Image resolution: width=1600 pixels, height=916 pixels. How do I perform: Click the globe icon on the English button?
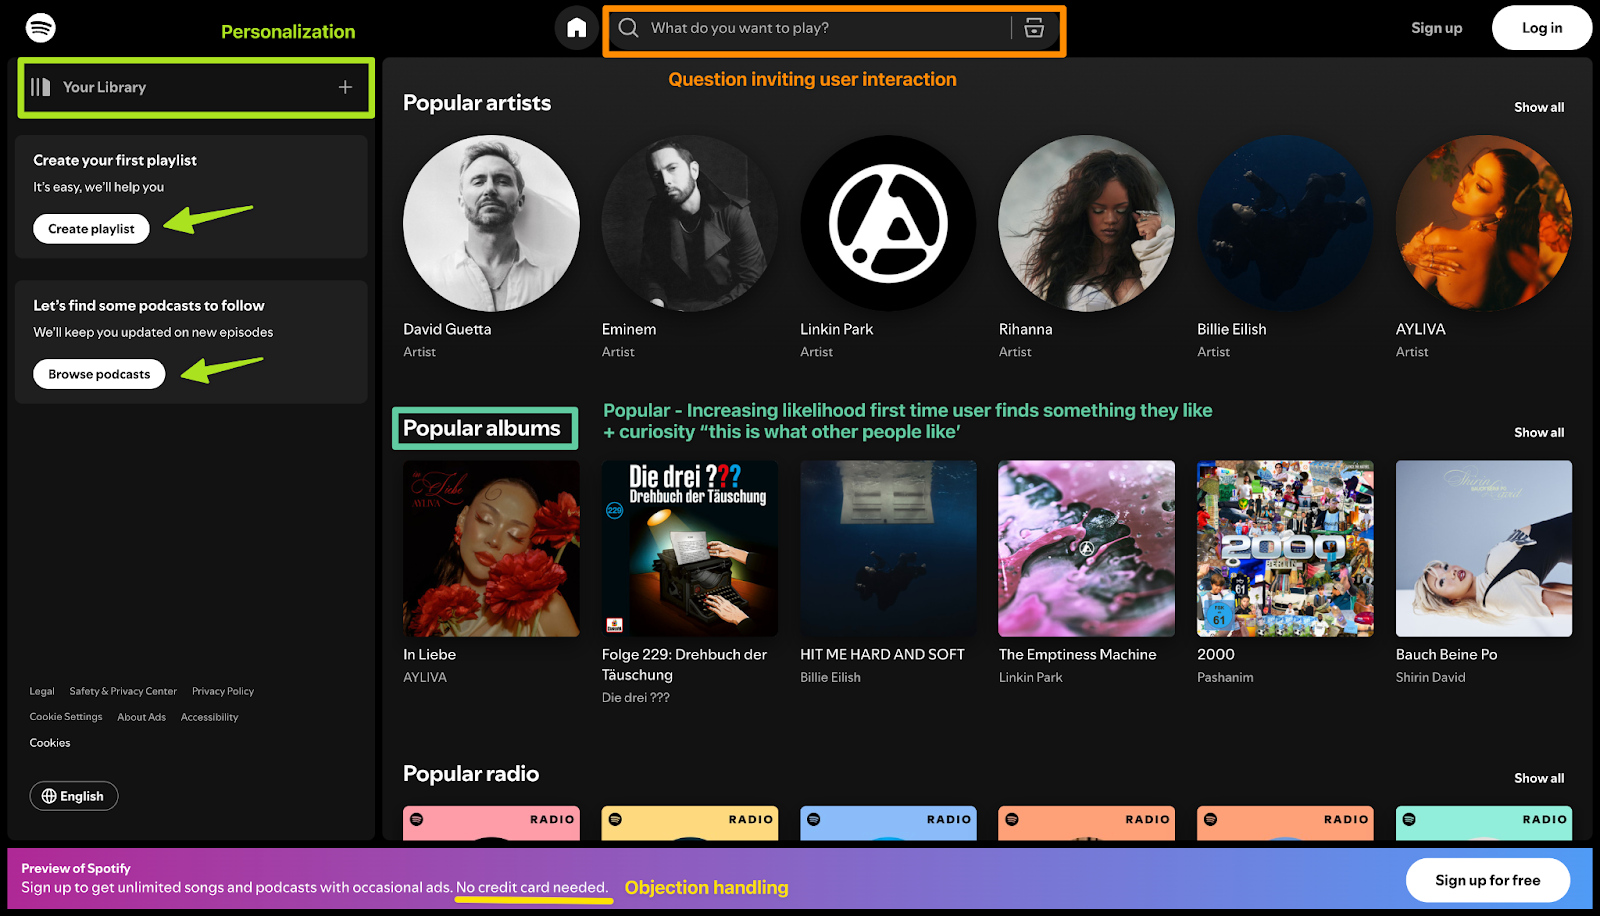[x=50, y=795]
